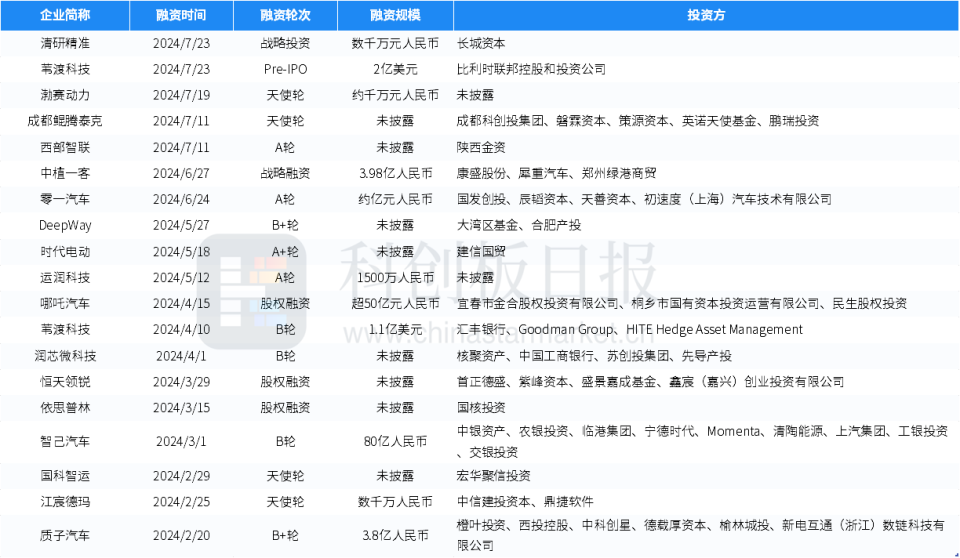Click the date 2024/4/10

coord(181,330)
